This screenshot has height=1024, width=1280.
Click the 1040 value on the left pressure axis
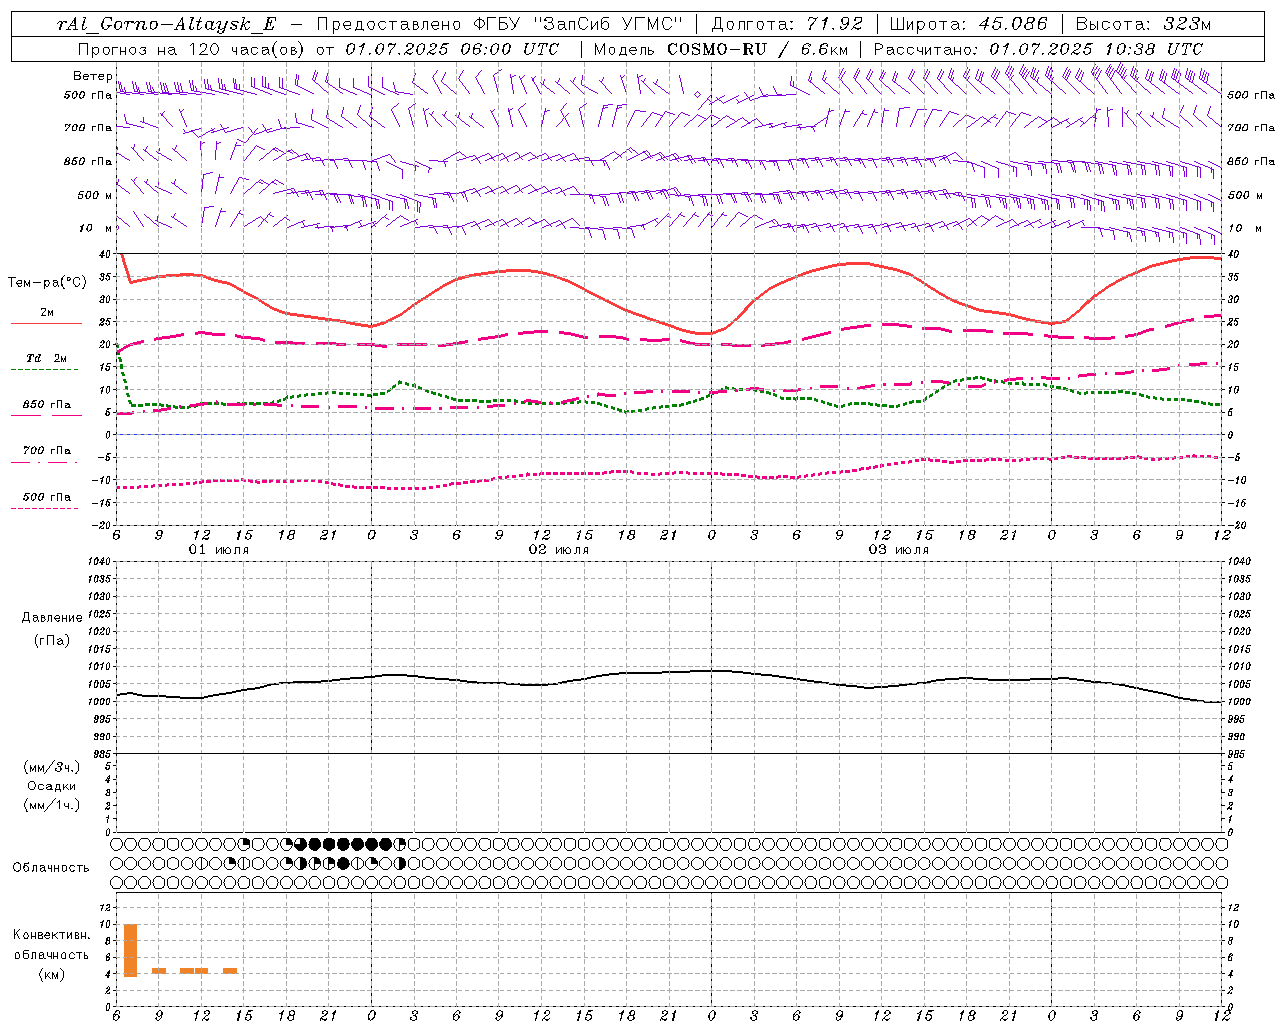(98, 562)
